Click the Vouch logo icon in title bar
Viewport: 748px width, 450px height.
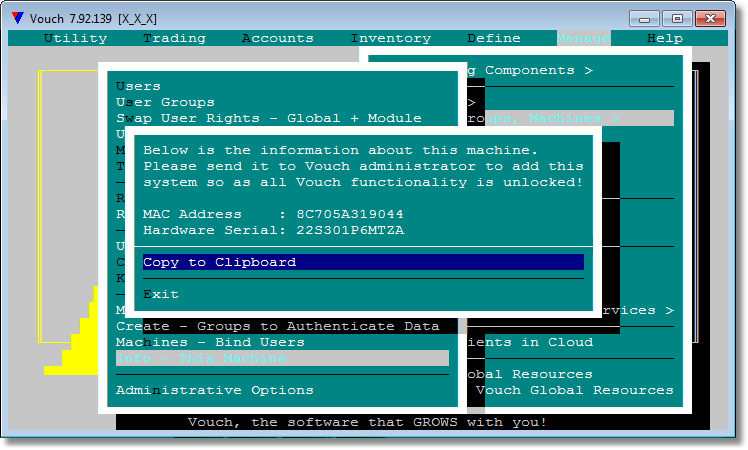18,18
